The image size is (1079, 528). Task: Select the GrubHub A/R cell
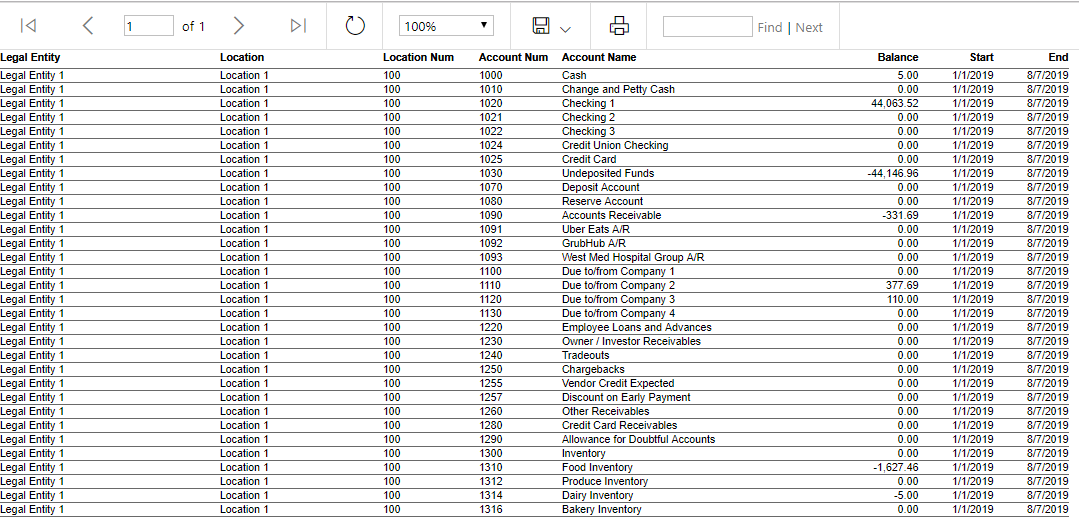(594, 243)
